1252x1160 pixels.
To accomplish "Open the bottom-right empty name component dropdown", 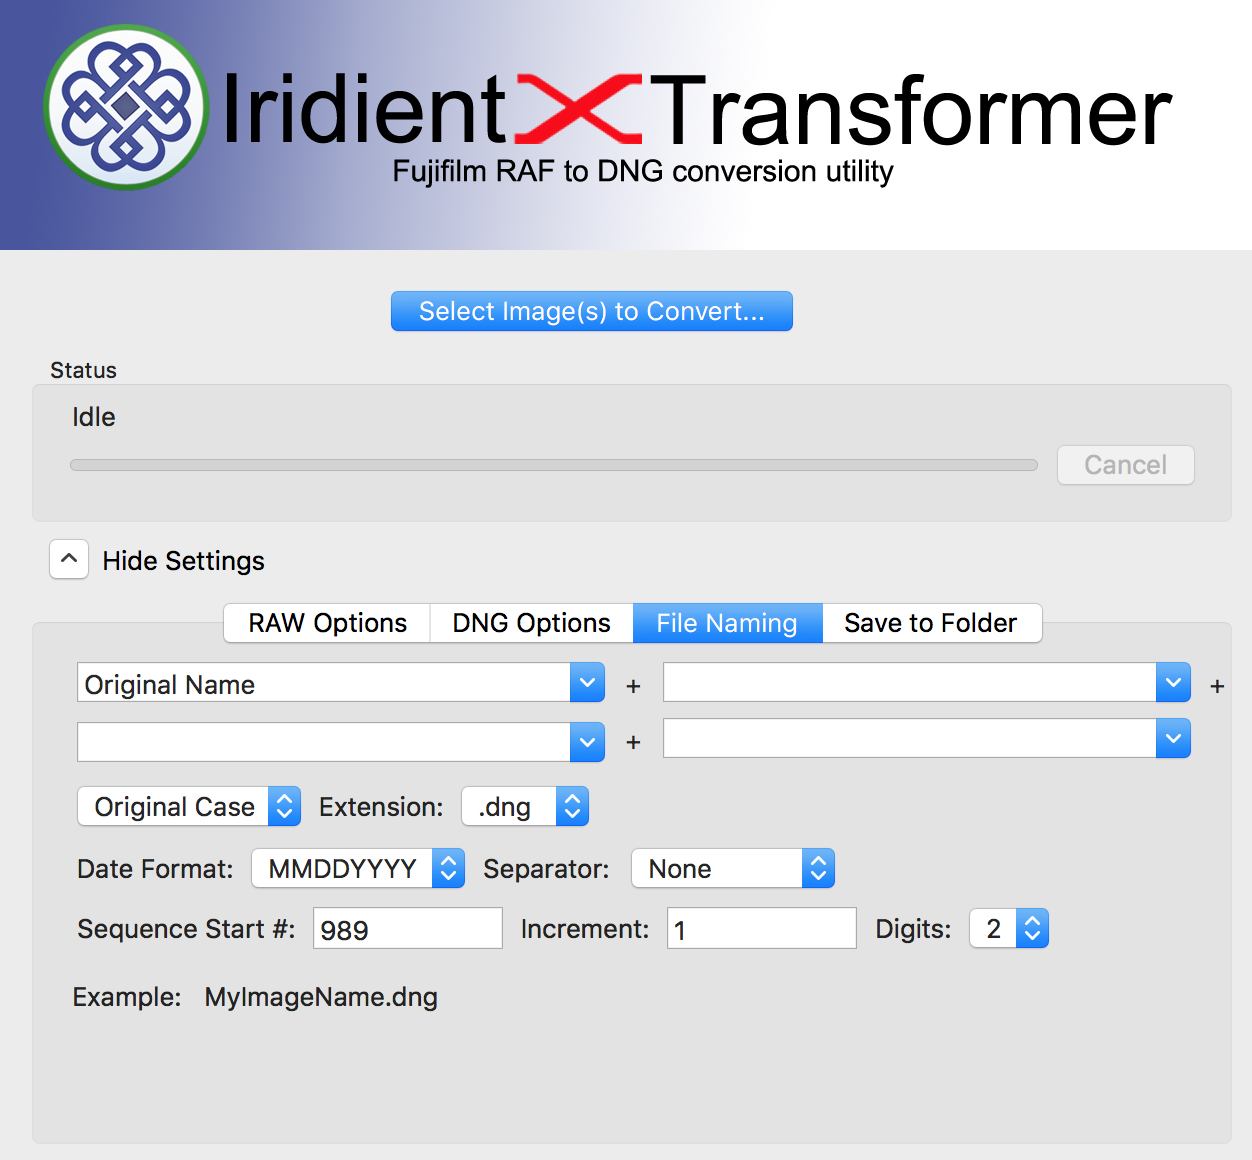I will click(x=1173, y=739).
